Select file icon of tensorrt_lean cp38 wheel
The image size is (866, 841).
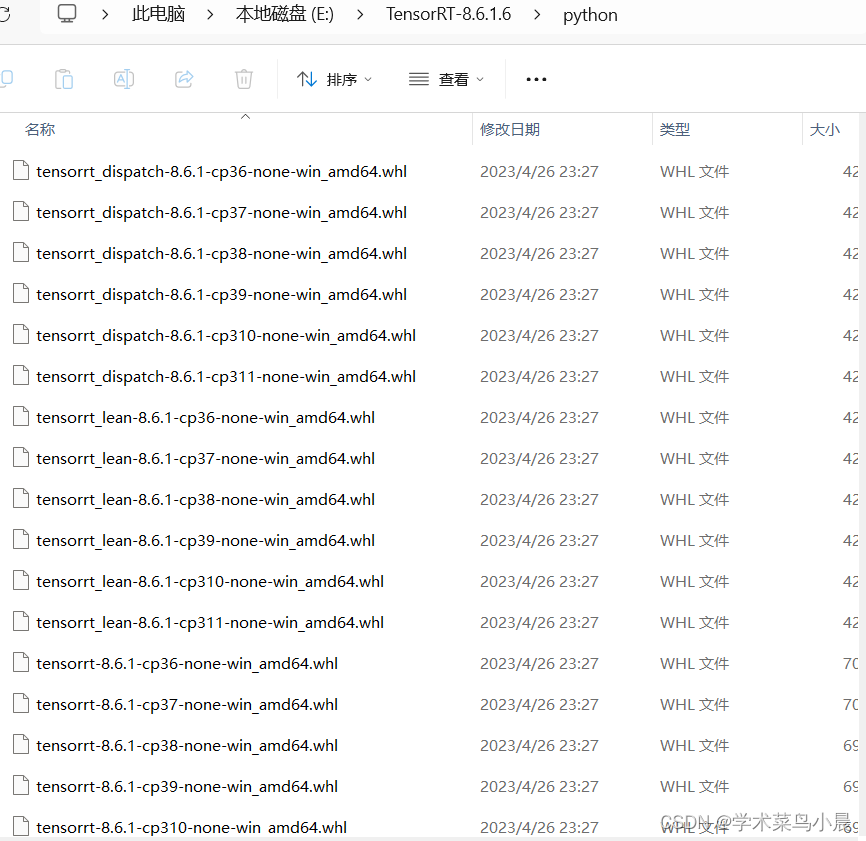pos(21,499)
